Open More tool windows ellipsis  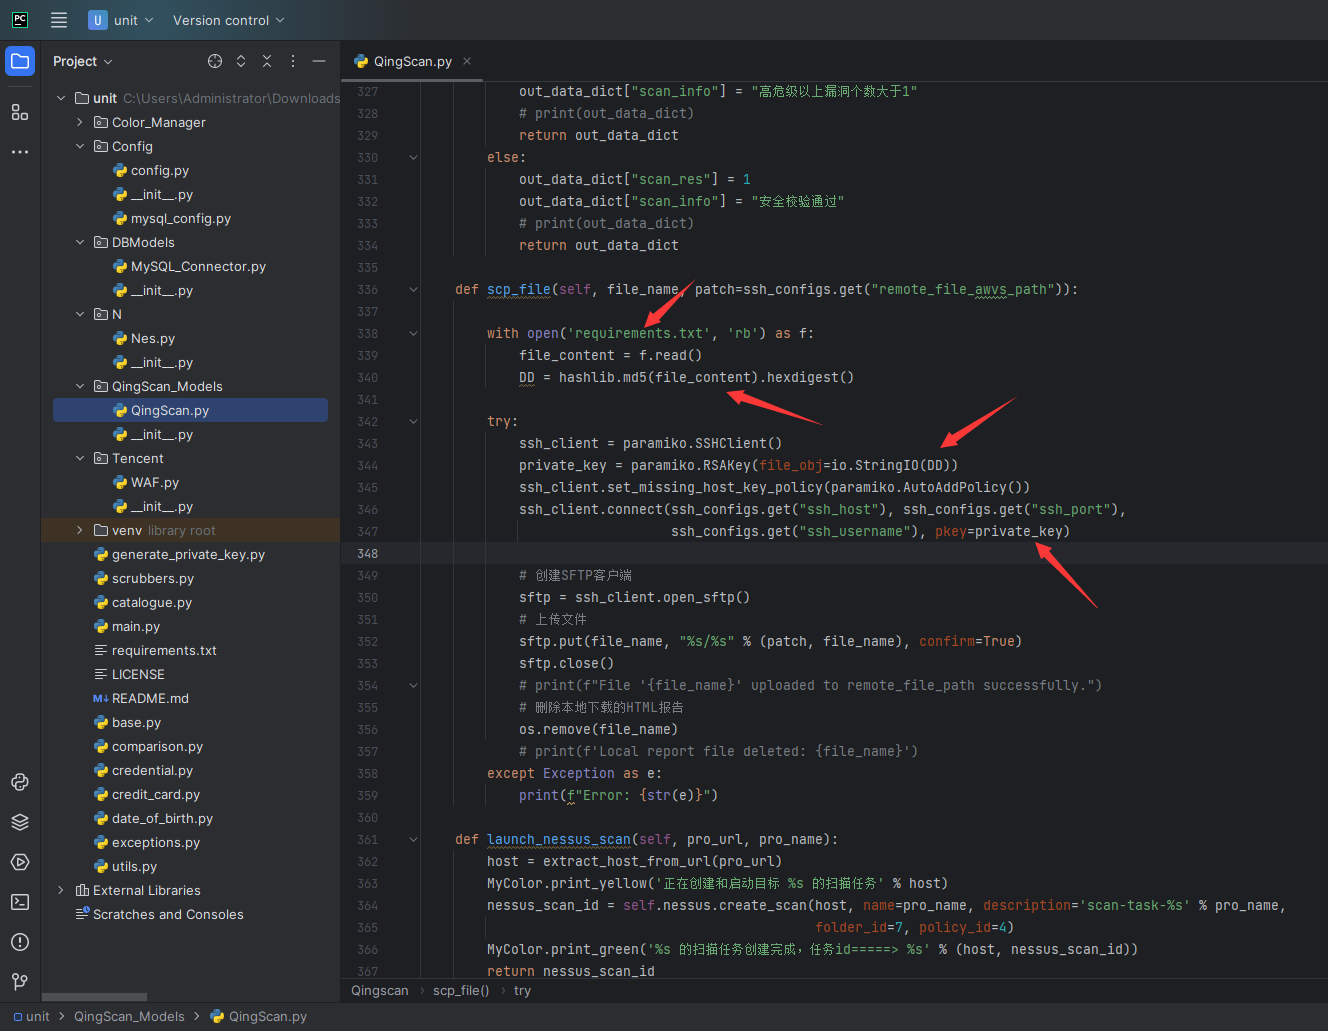tap(20, 152)
